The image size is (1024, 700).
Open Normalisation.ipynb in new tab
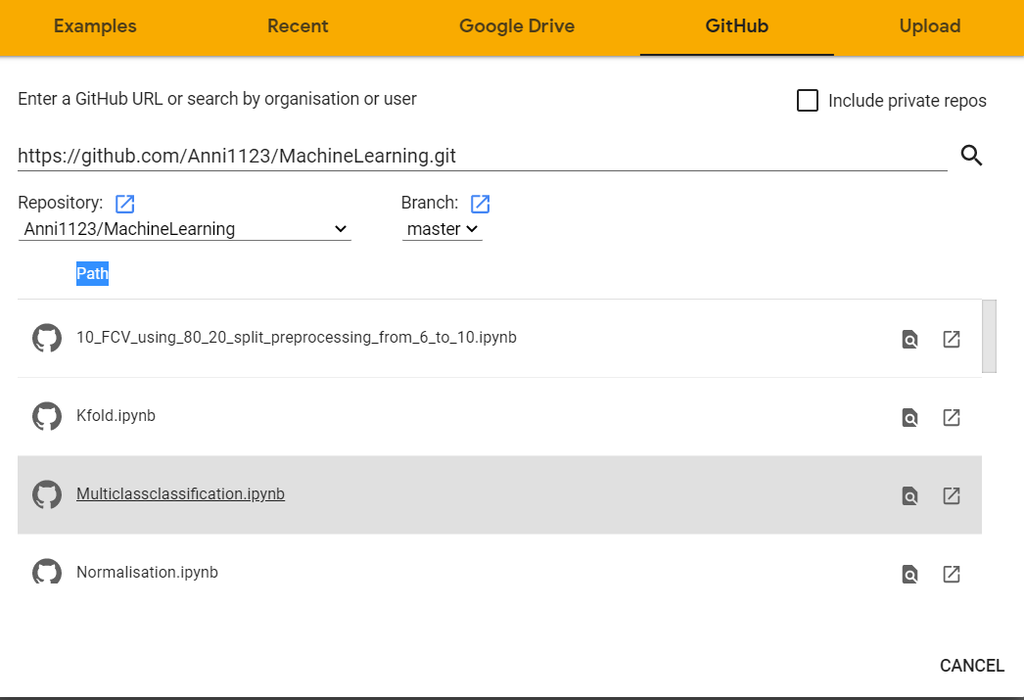(x=952, y=574)
